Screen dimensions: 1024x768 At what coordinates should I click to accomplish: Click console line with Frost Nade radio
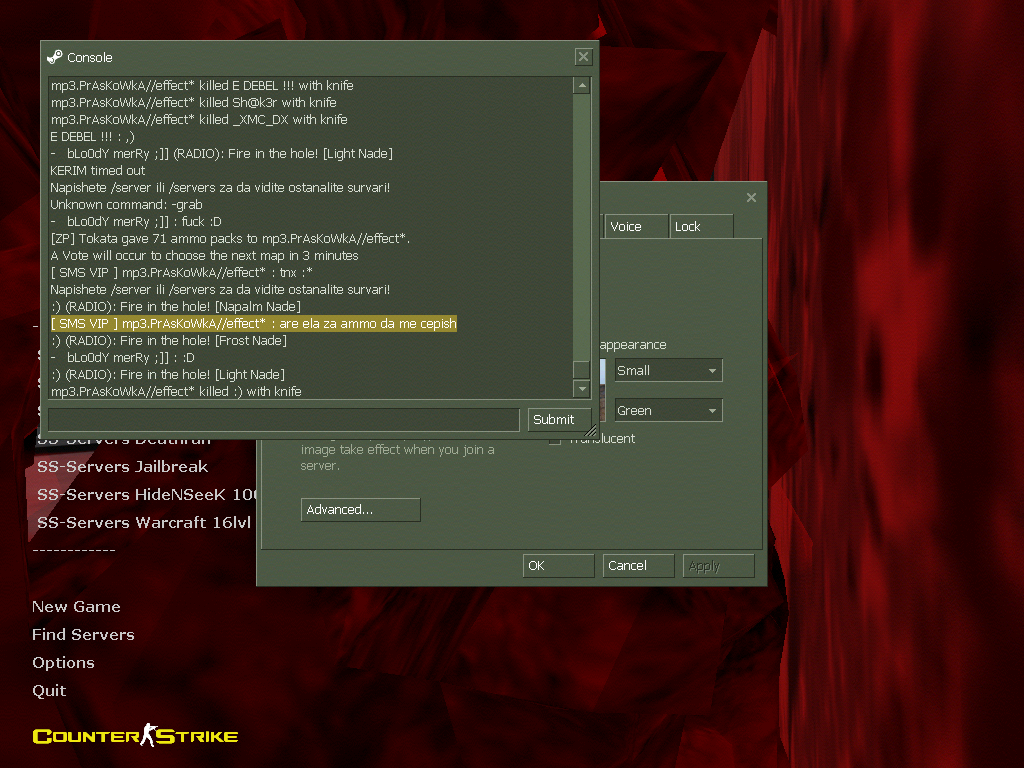168,340
